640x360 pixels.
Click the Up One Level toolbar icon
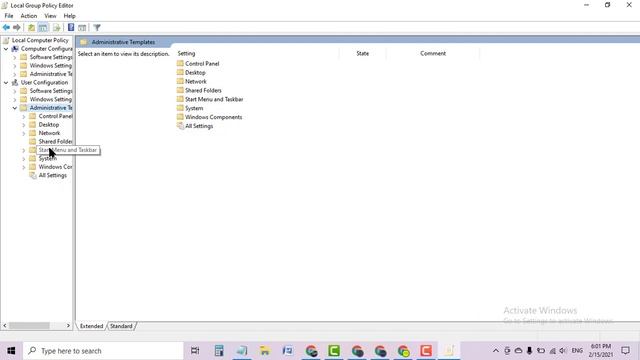31,28
